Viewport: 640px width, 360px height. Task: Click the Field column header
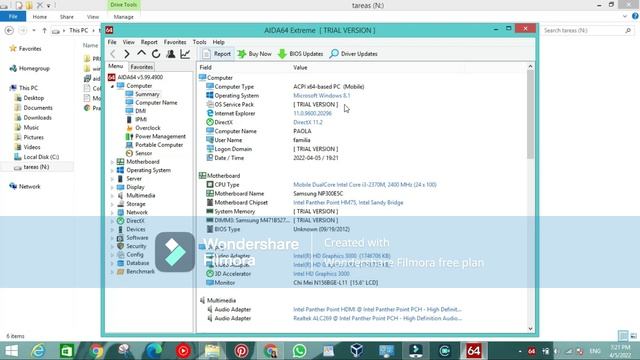[205, 68]
